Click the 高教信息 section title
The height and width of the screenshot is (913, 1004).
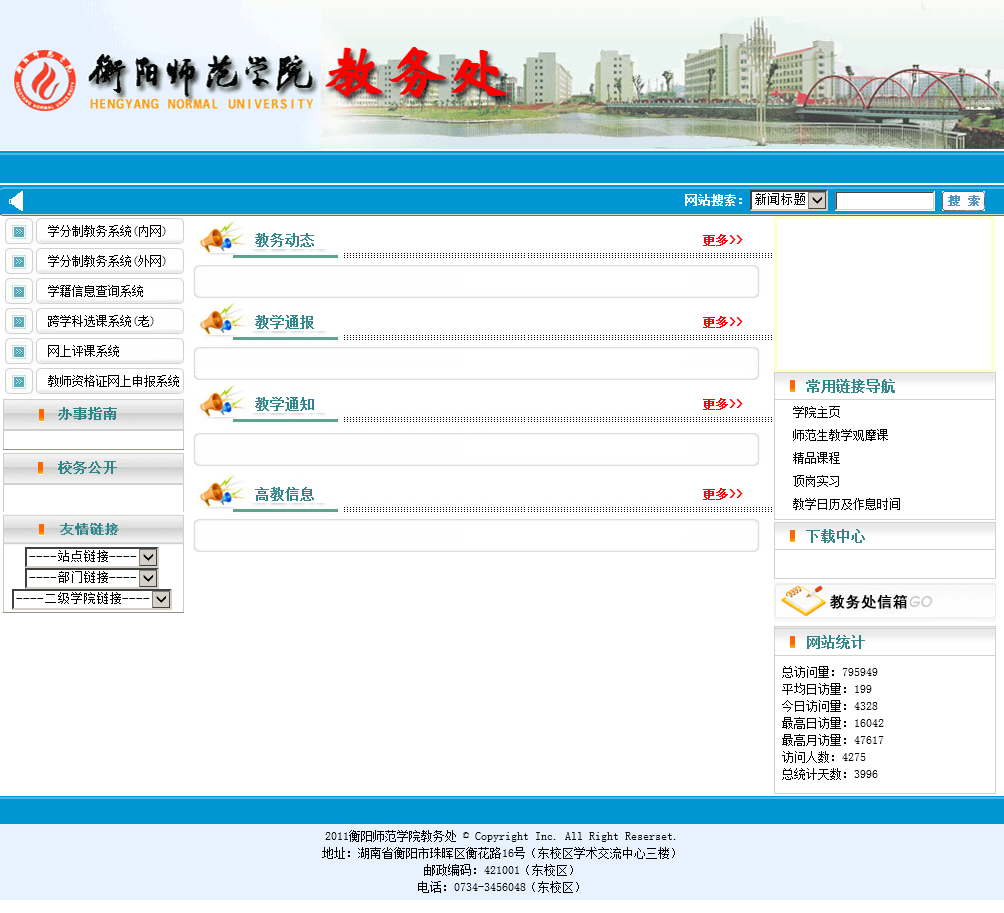pos(285,494)
